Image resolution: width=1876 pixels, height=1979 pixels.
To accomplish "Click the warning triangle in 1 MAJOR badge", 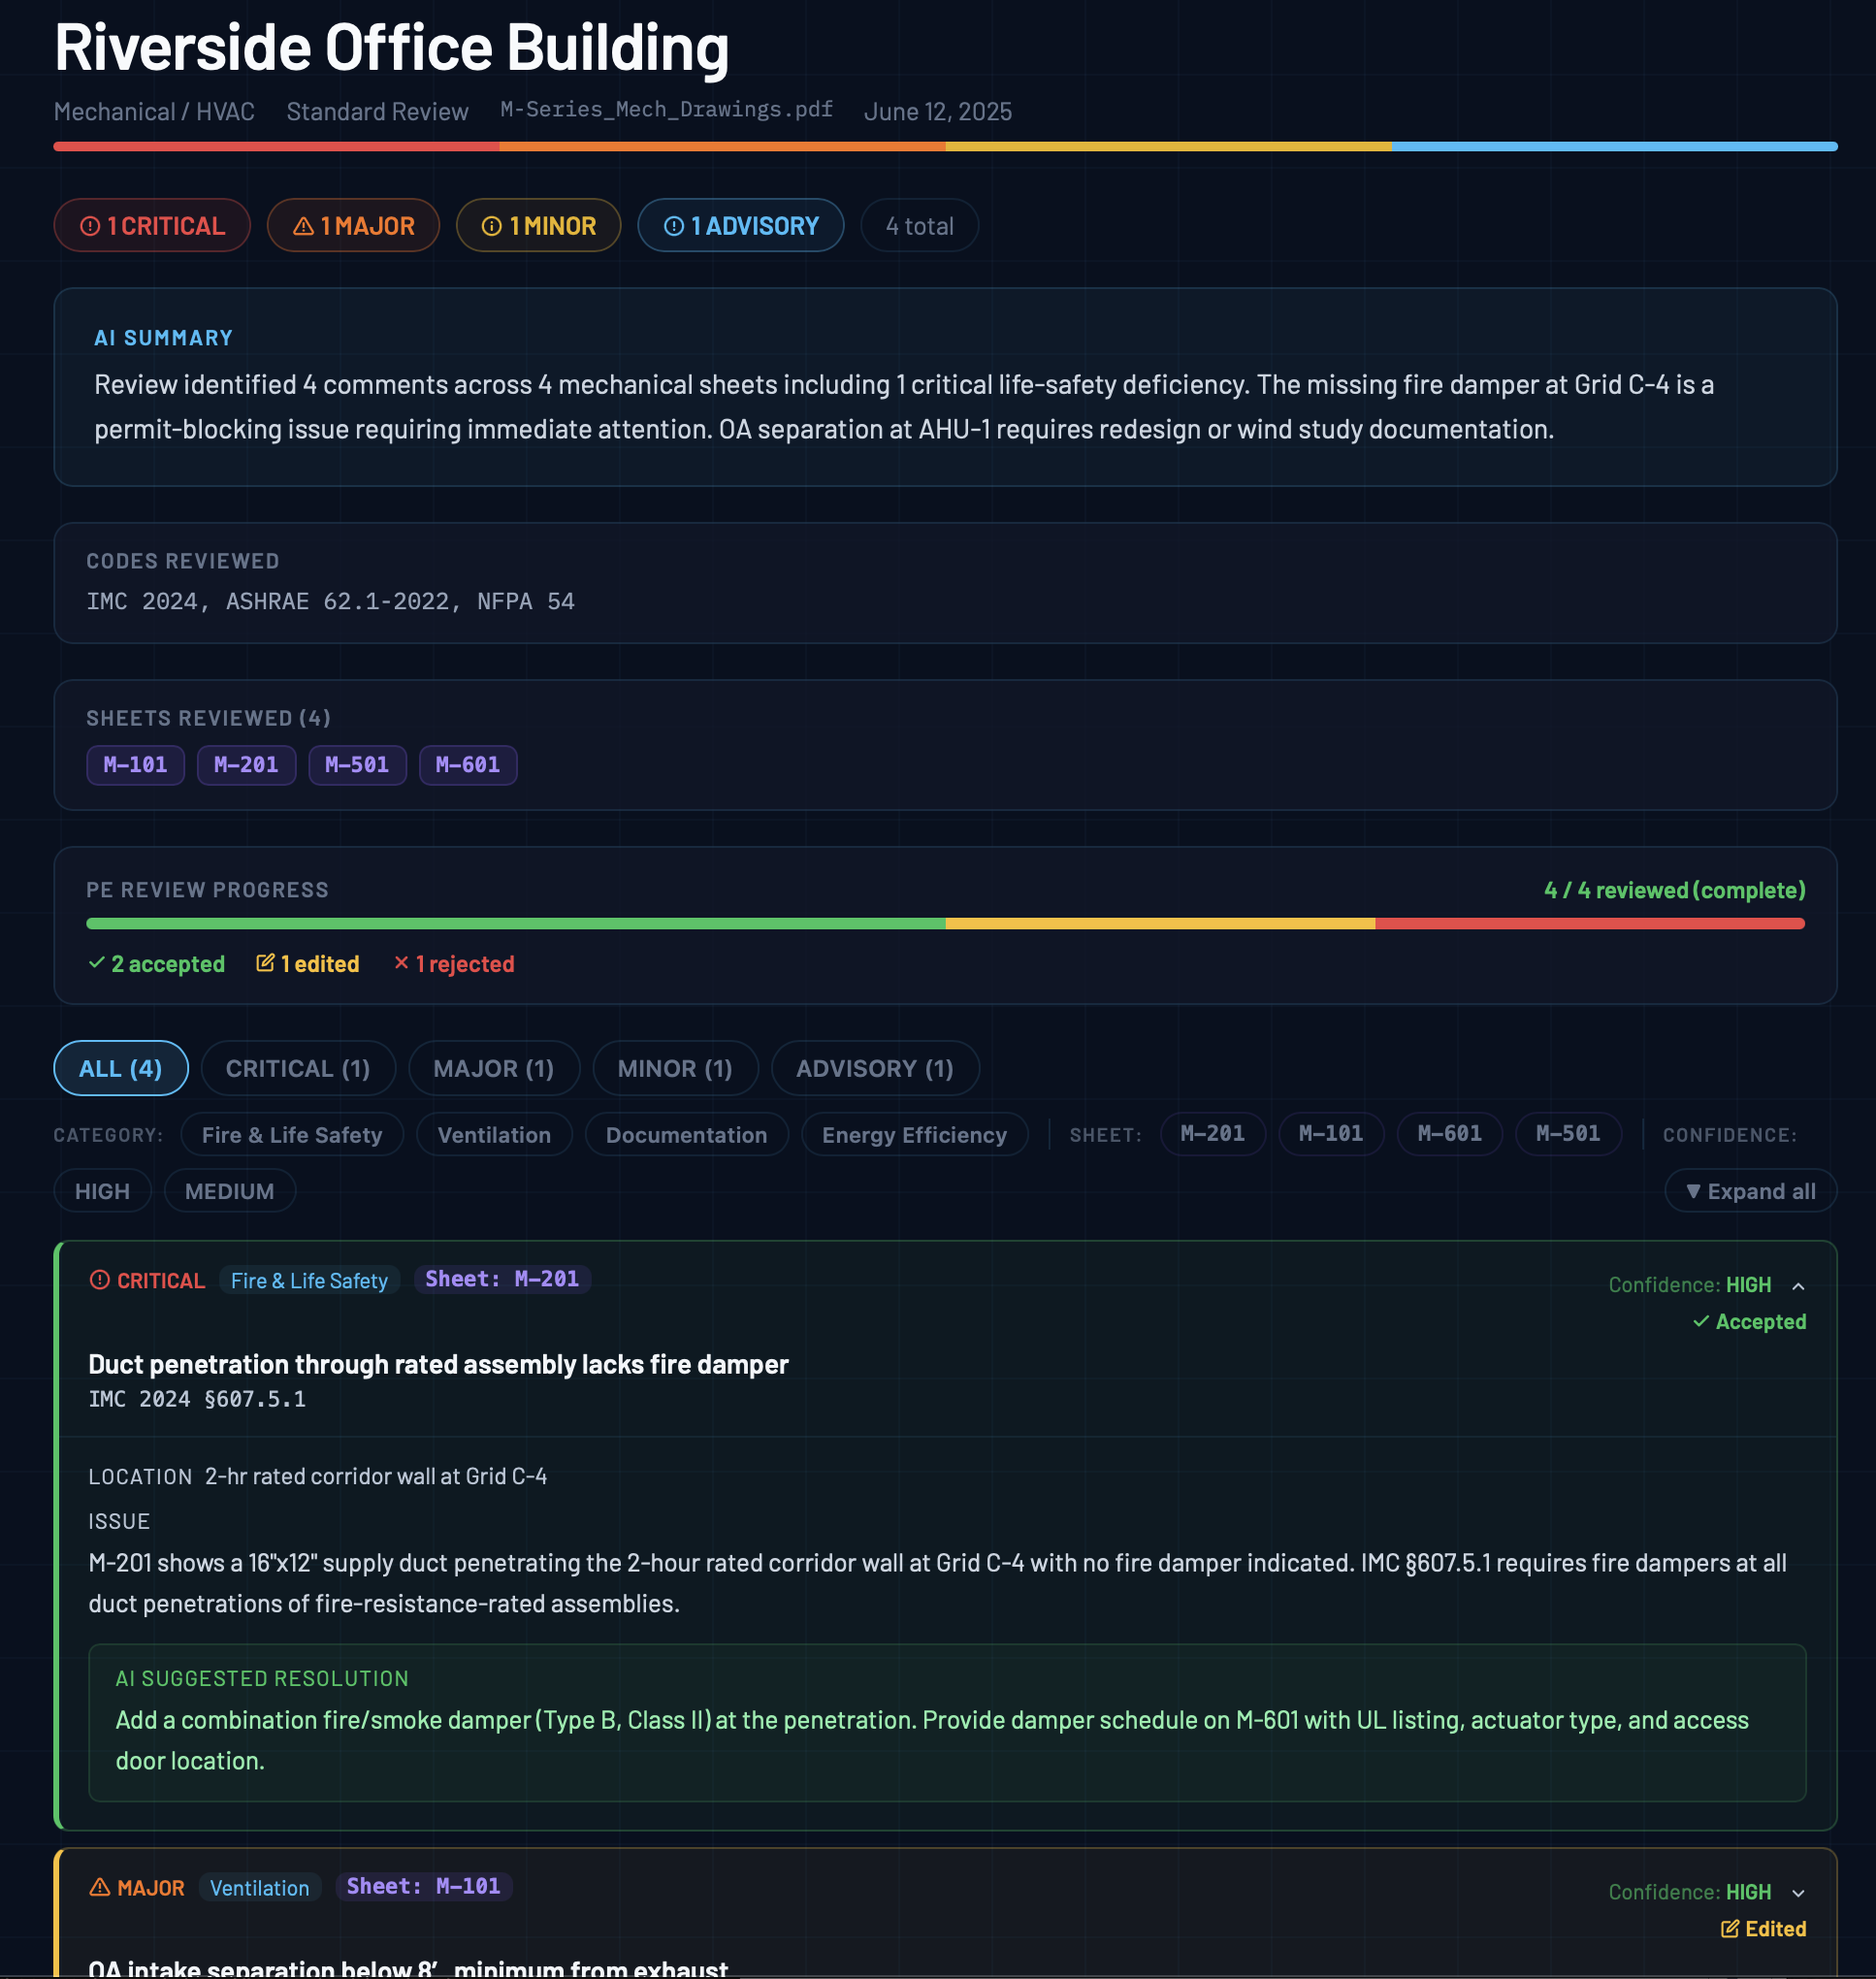I will (303, 226).
